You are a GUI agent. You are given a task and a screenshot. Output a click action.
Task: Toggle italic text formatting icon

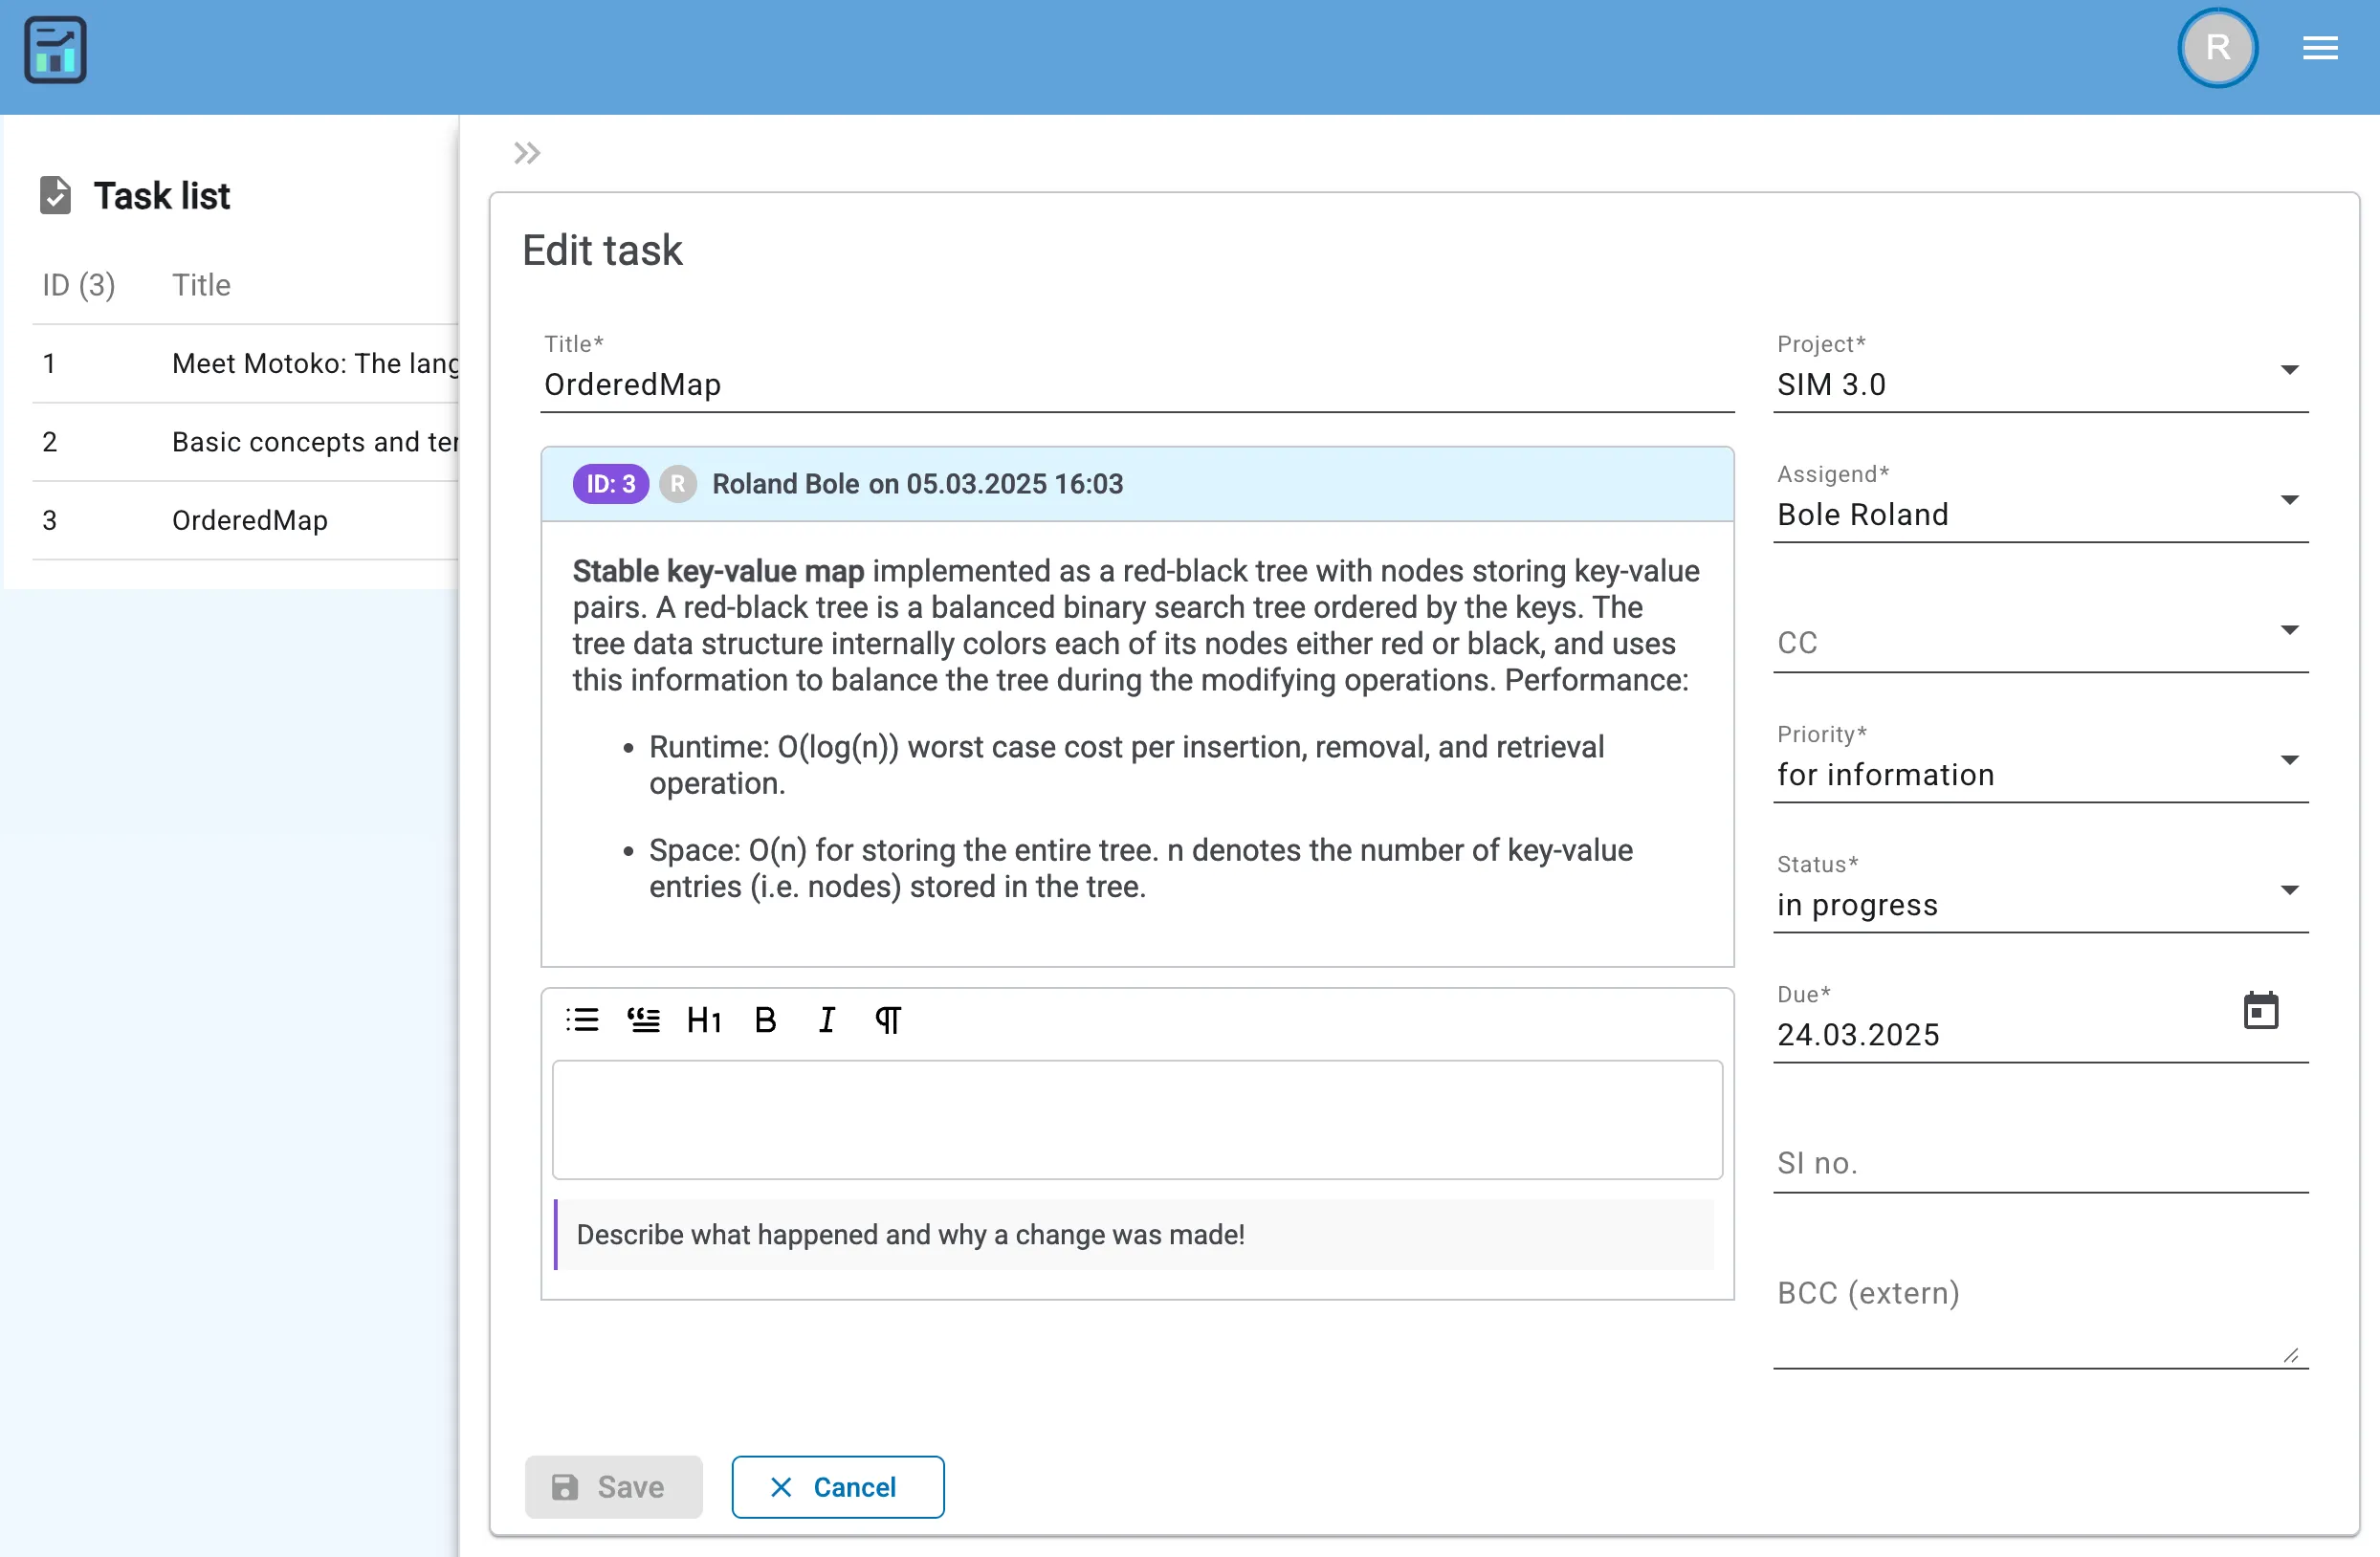[x=826, y=1021]
